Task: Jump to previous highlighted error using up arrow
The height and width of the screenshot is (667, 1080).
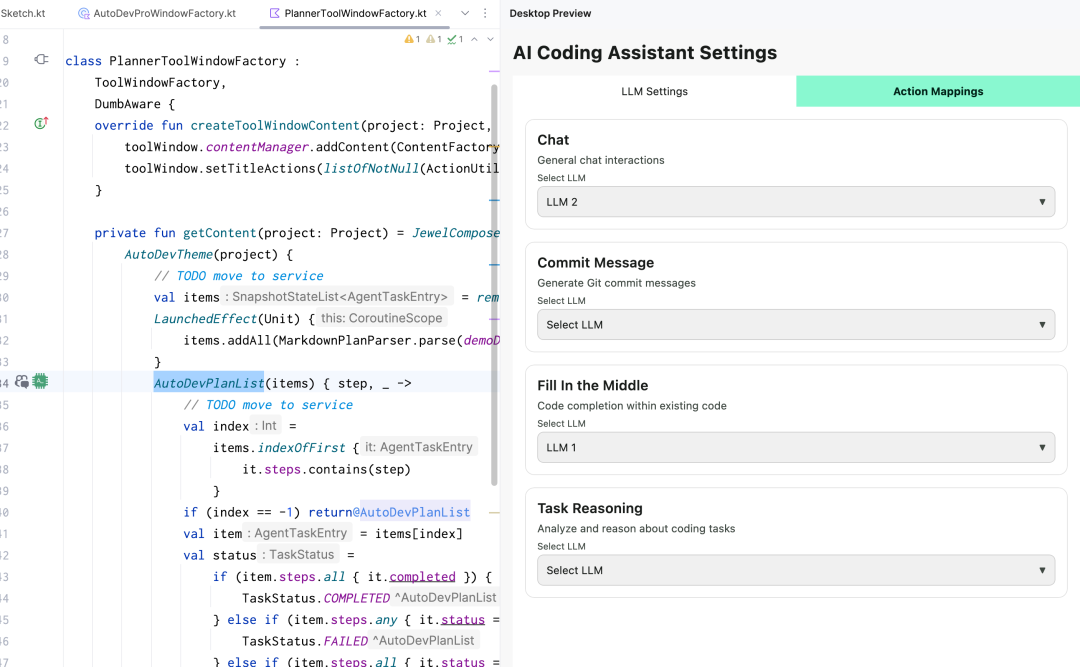Action: (x=475, y=39)
